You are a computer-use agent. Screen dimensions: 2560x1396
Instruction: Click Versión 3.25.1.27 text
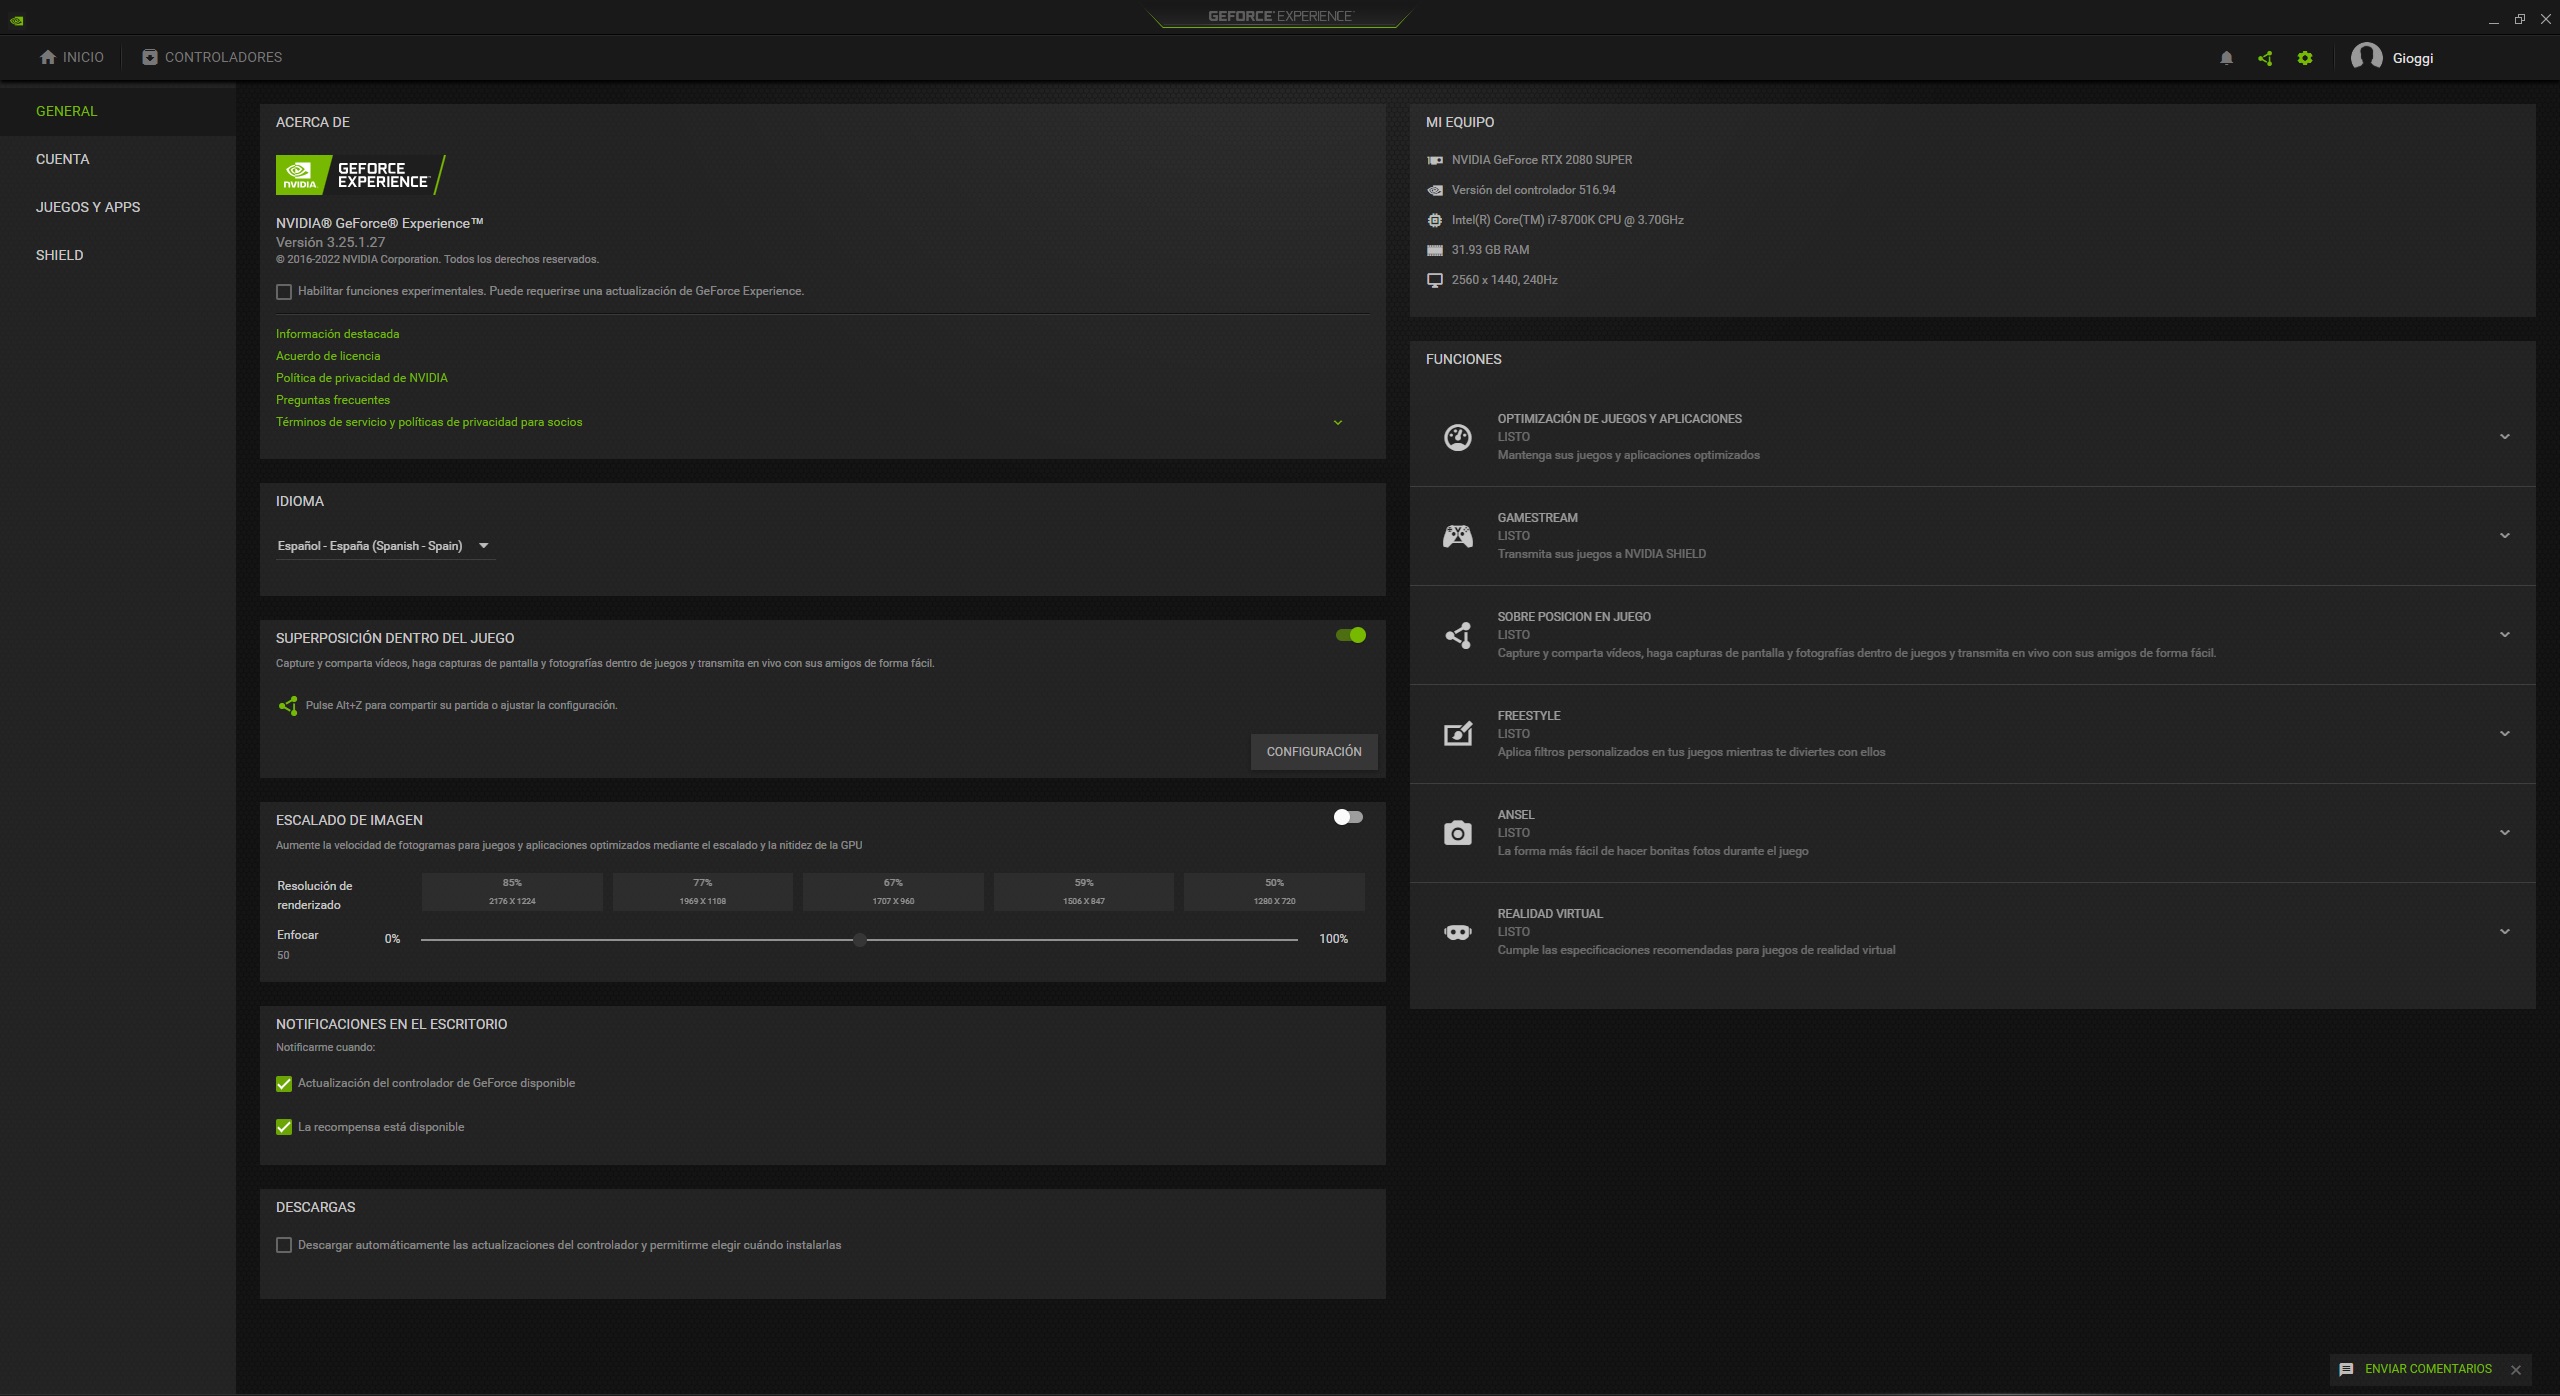coord(331,242)
